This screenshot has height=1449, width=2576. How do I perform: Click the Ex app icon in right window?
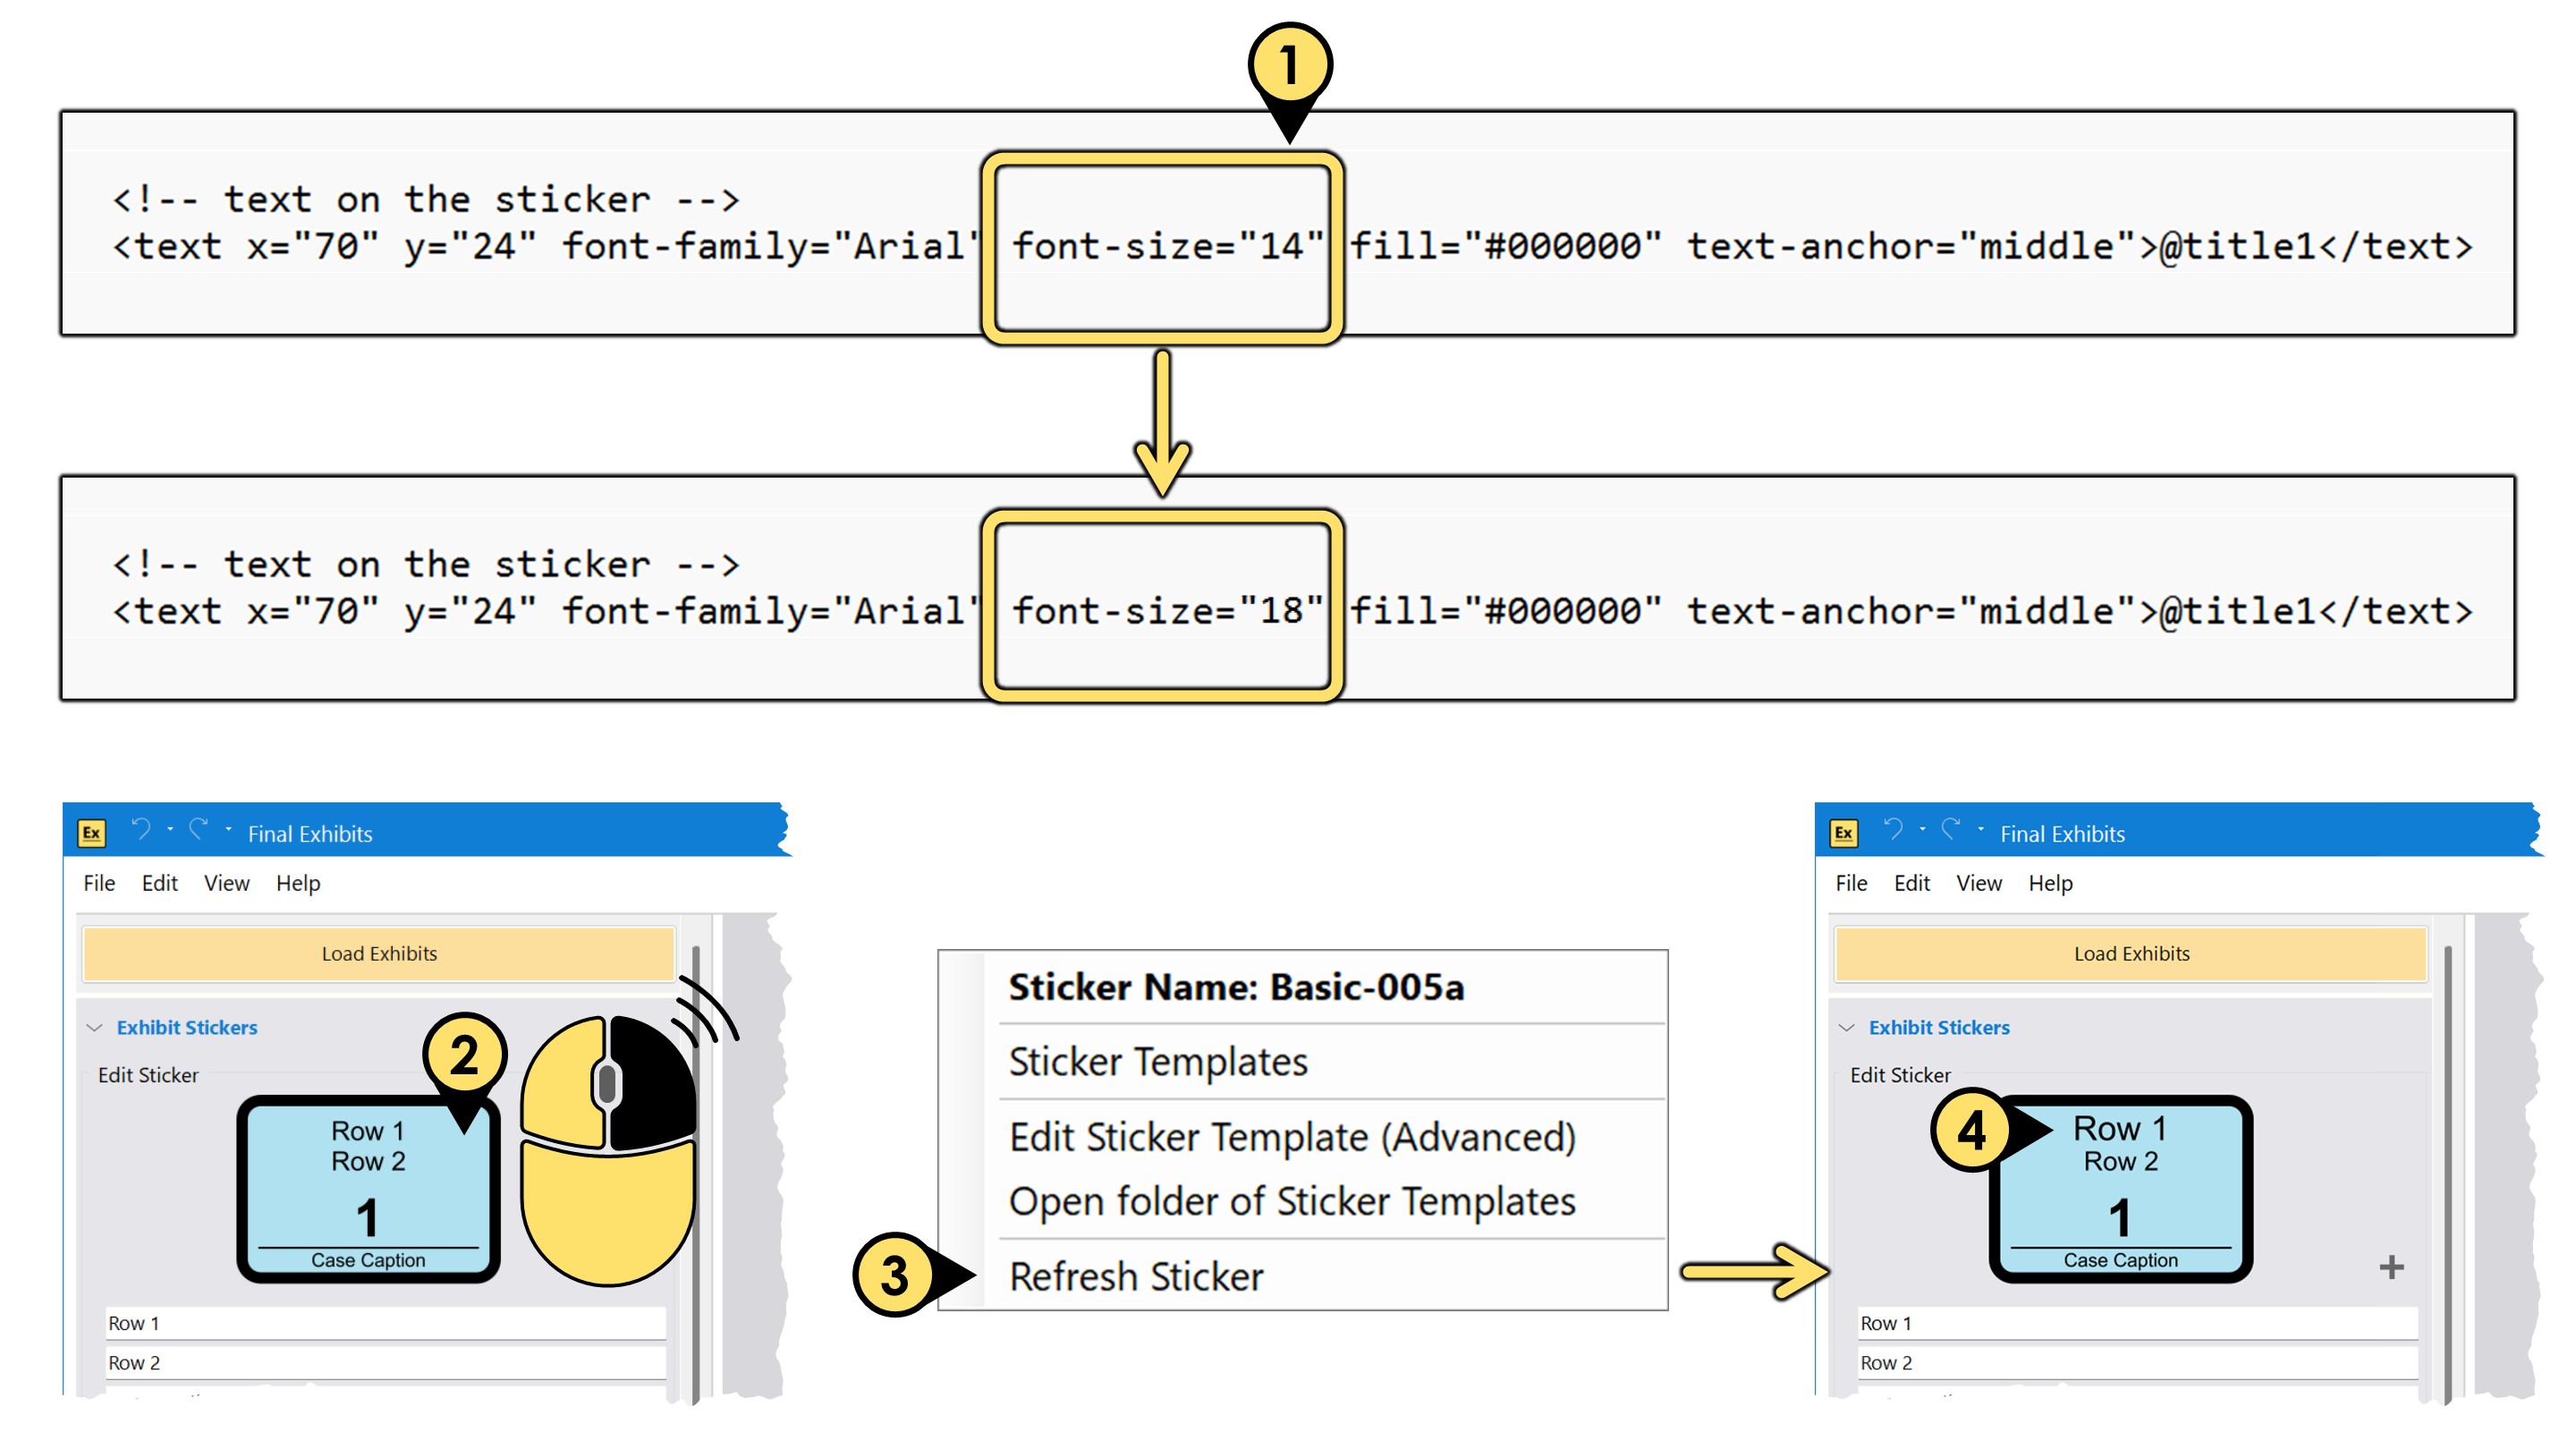1843,832
